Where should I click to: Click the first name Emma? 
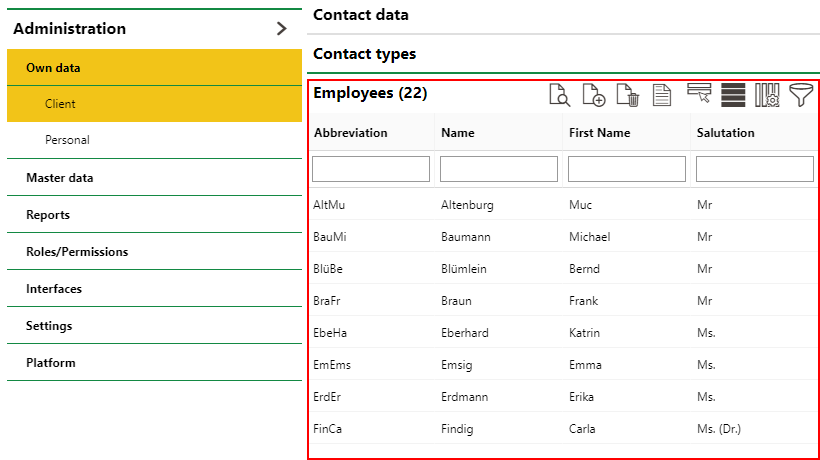pos(585,364)
